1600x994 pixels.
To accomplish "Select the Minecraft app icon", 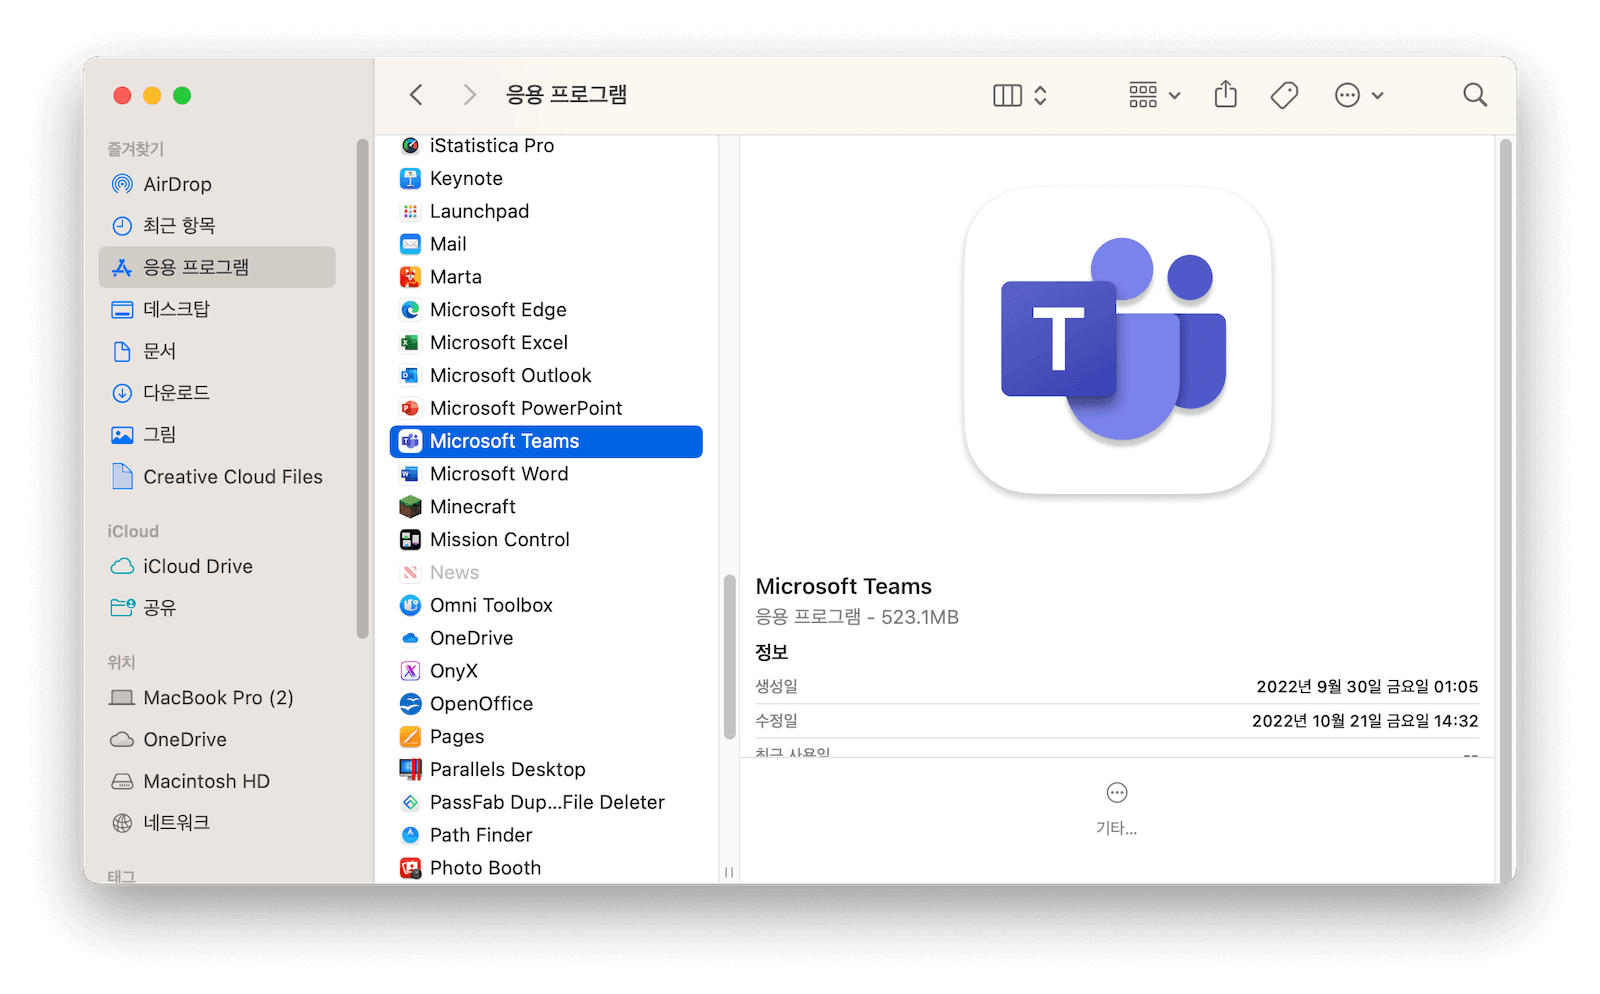I will point(410,507).
